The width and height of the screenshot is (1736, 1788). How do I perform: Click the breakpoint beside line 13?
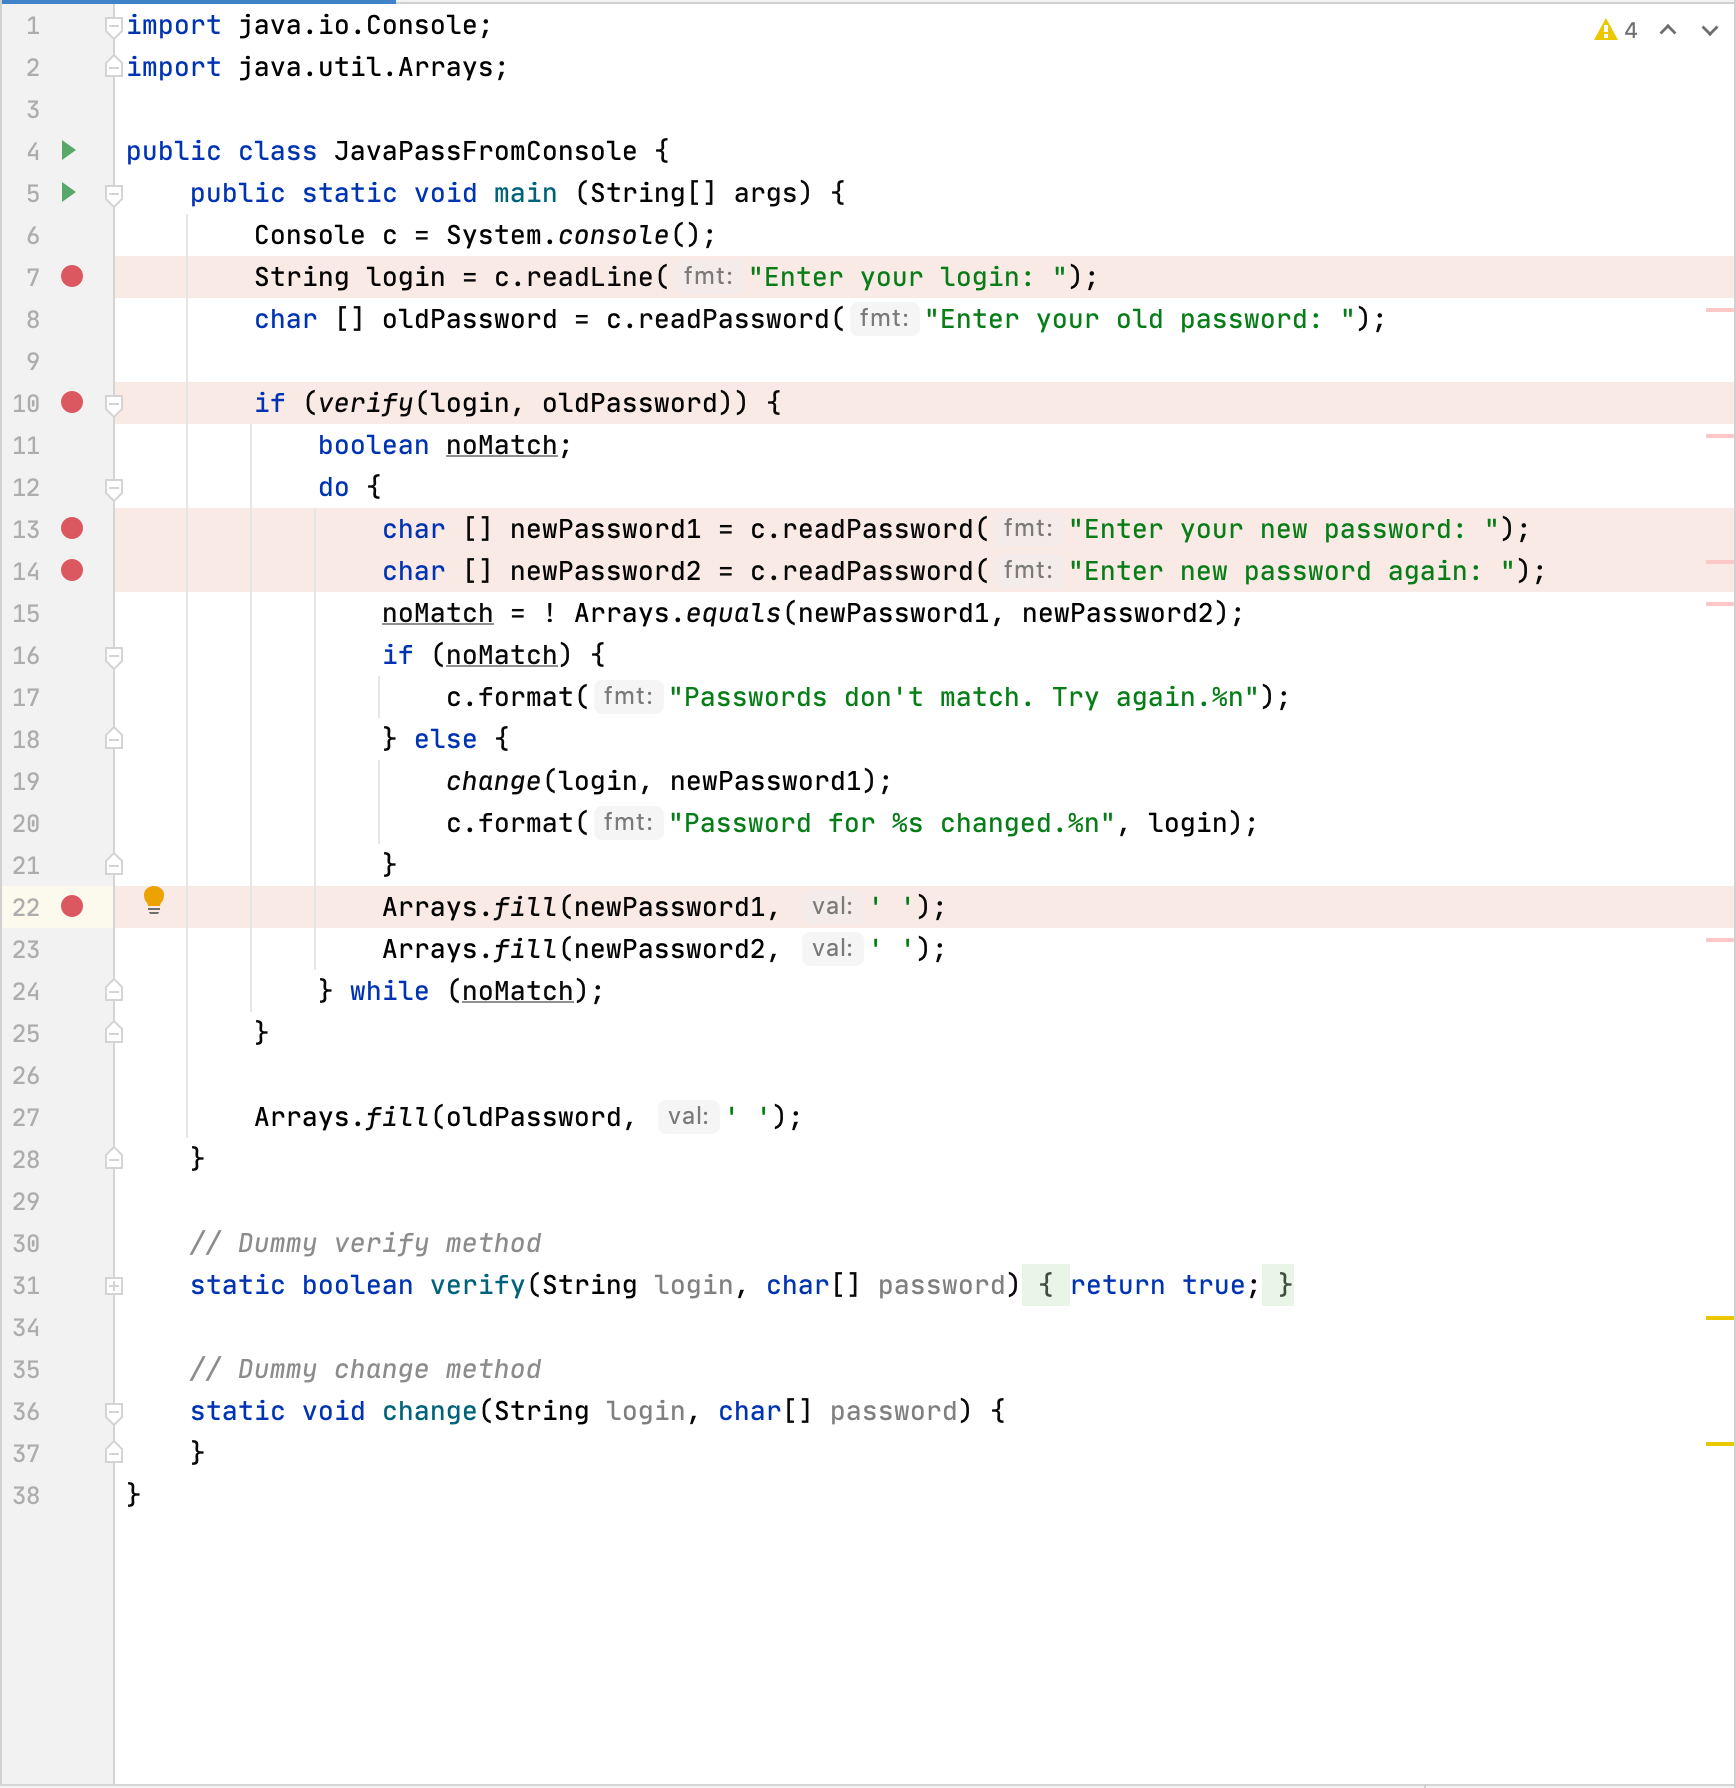coord(72,529)
